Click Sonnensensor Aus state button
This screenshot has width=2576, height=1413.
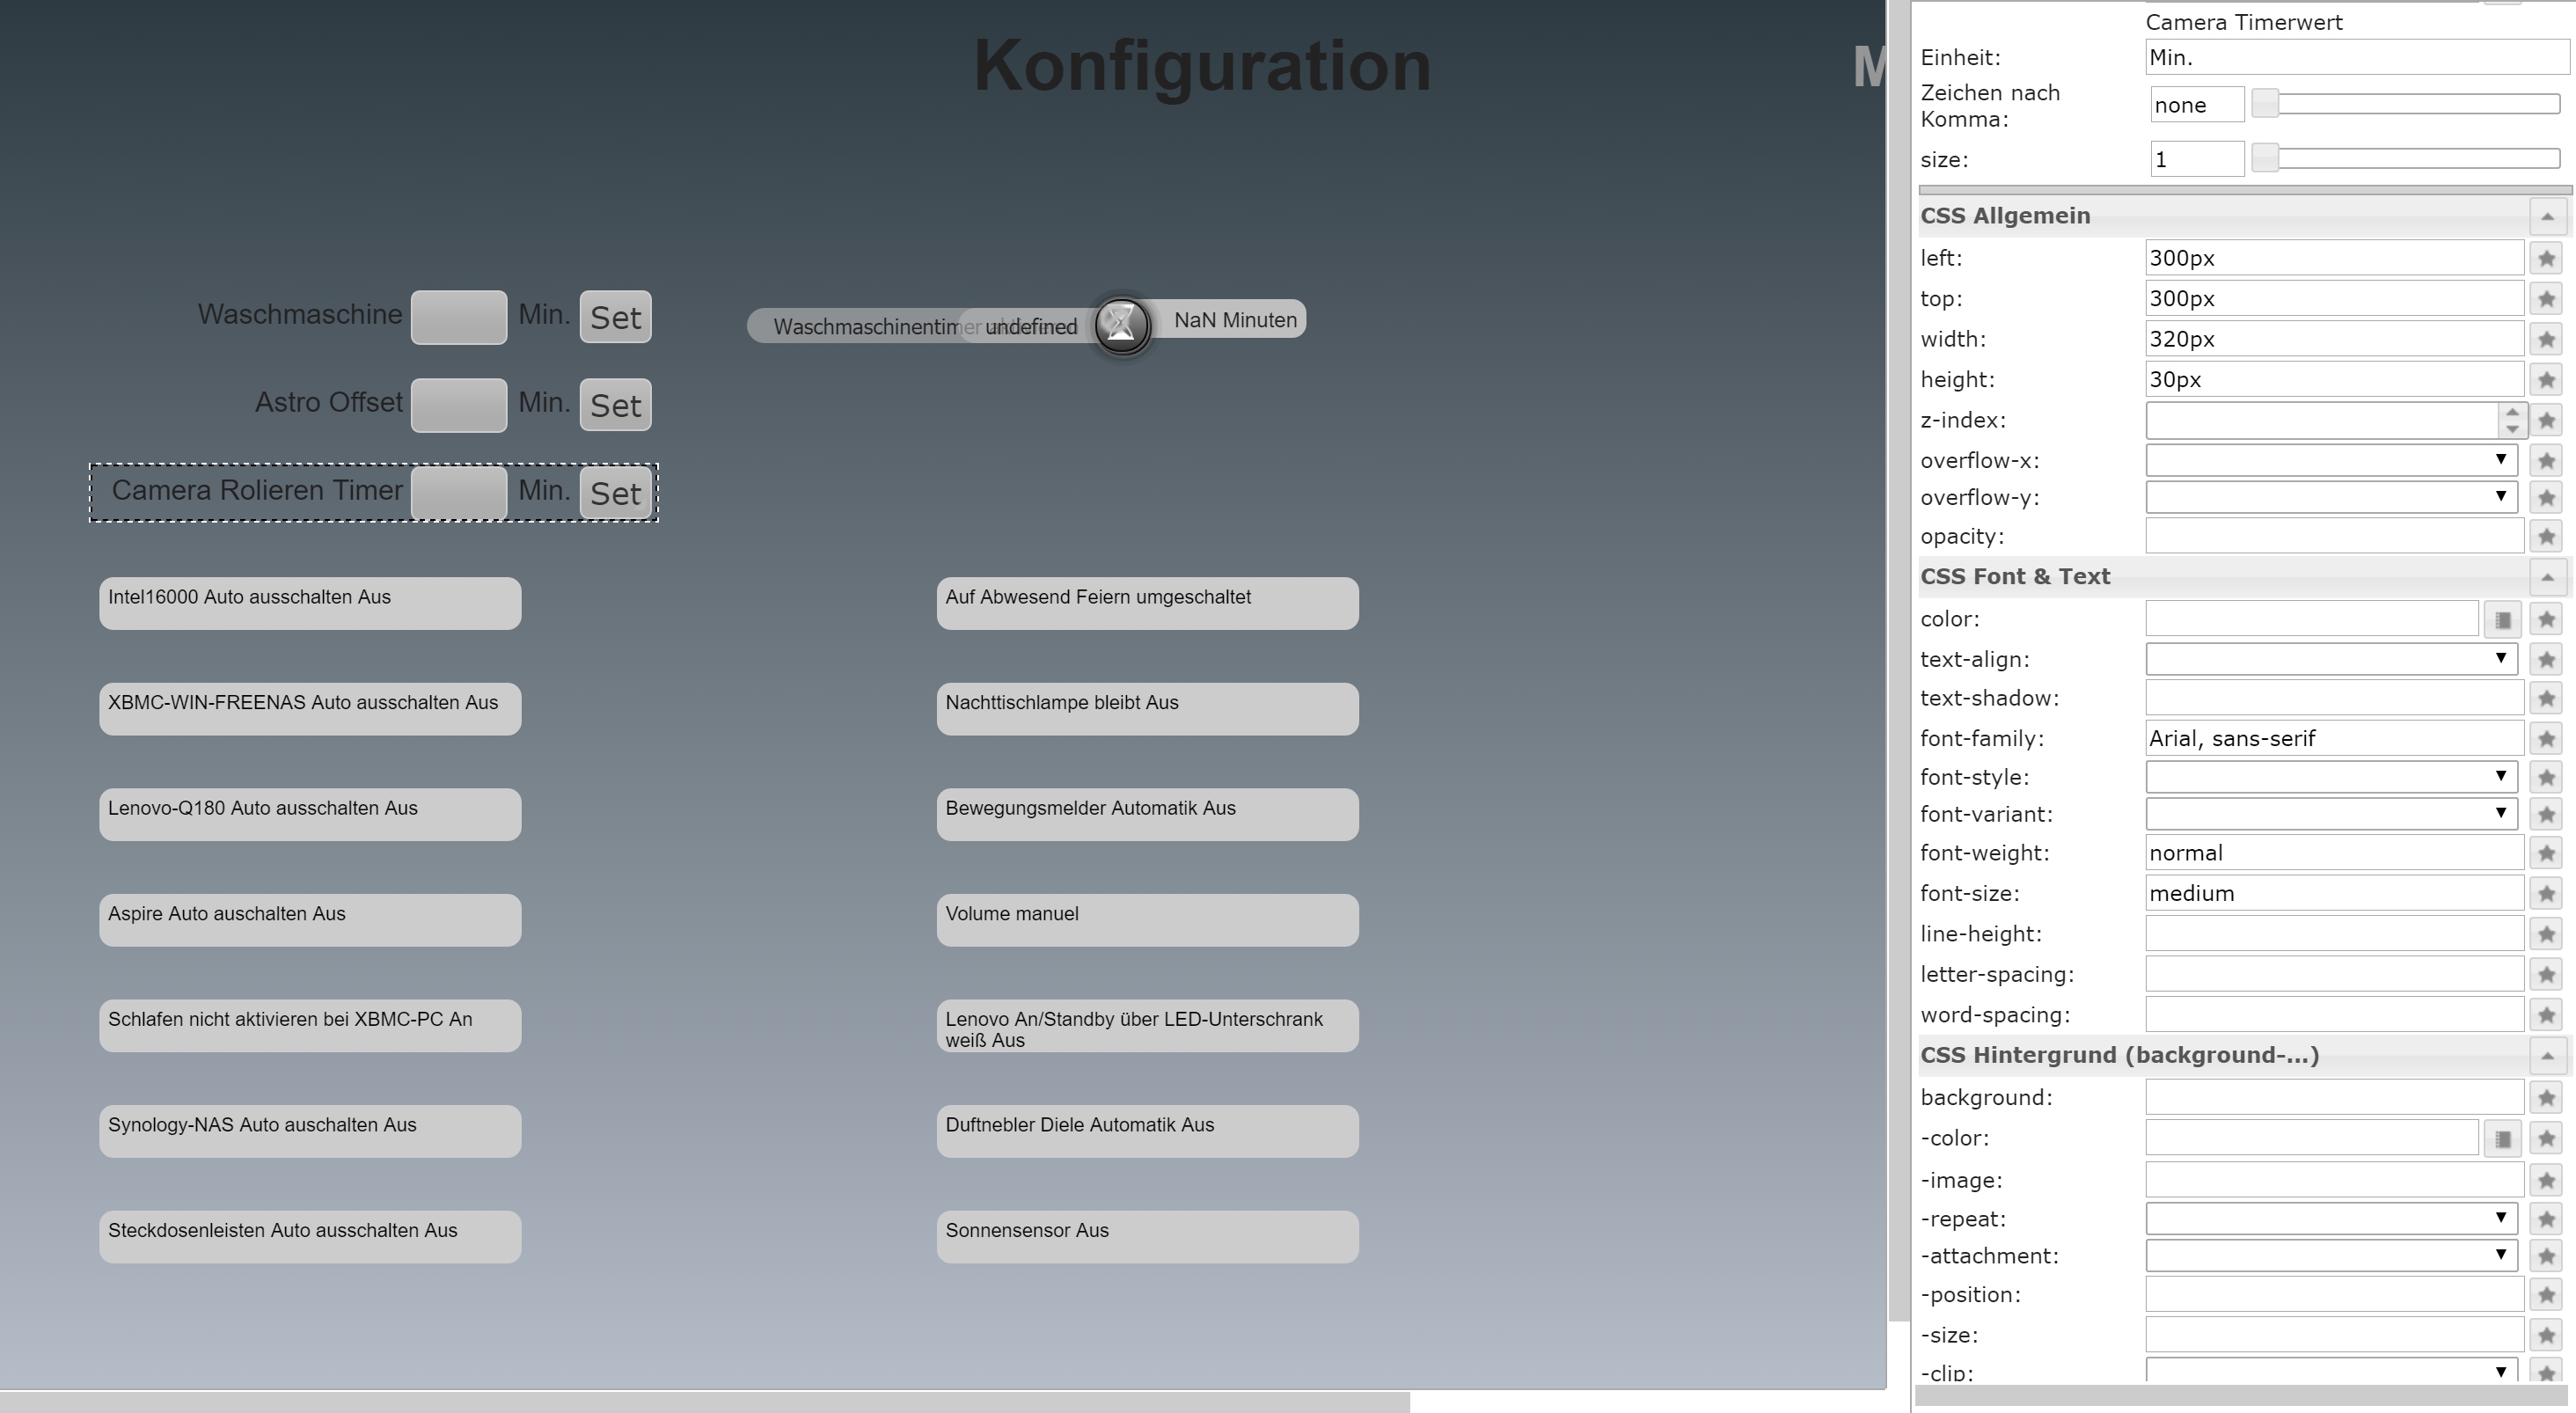click(1147, 1236)
